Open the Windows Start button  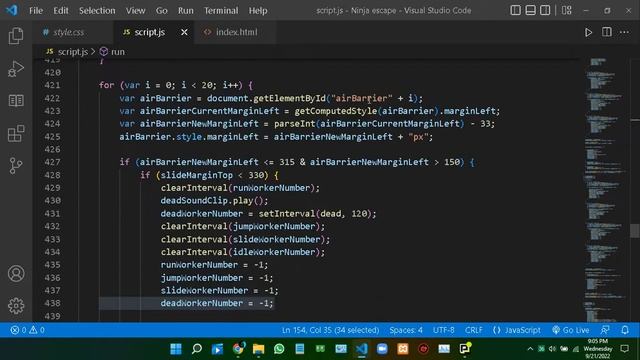pos(176,349)
